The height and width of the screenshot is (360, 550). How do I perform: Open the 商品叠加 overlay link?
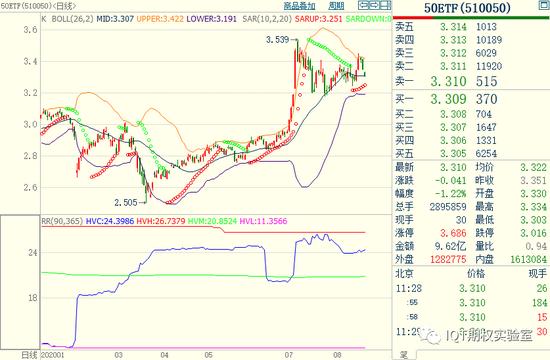[299, 6]
